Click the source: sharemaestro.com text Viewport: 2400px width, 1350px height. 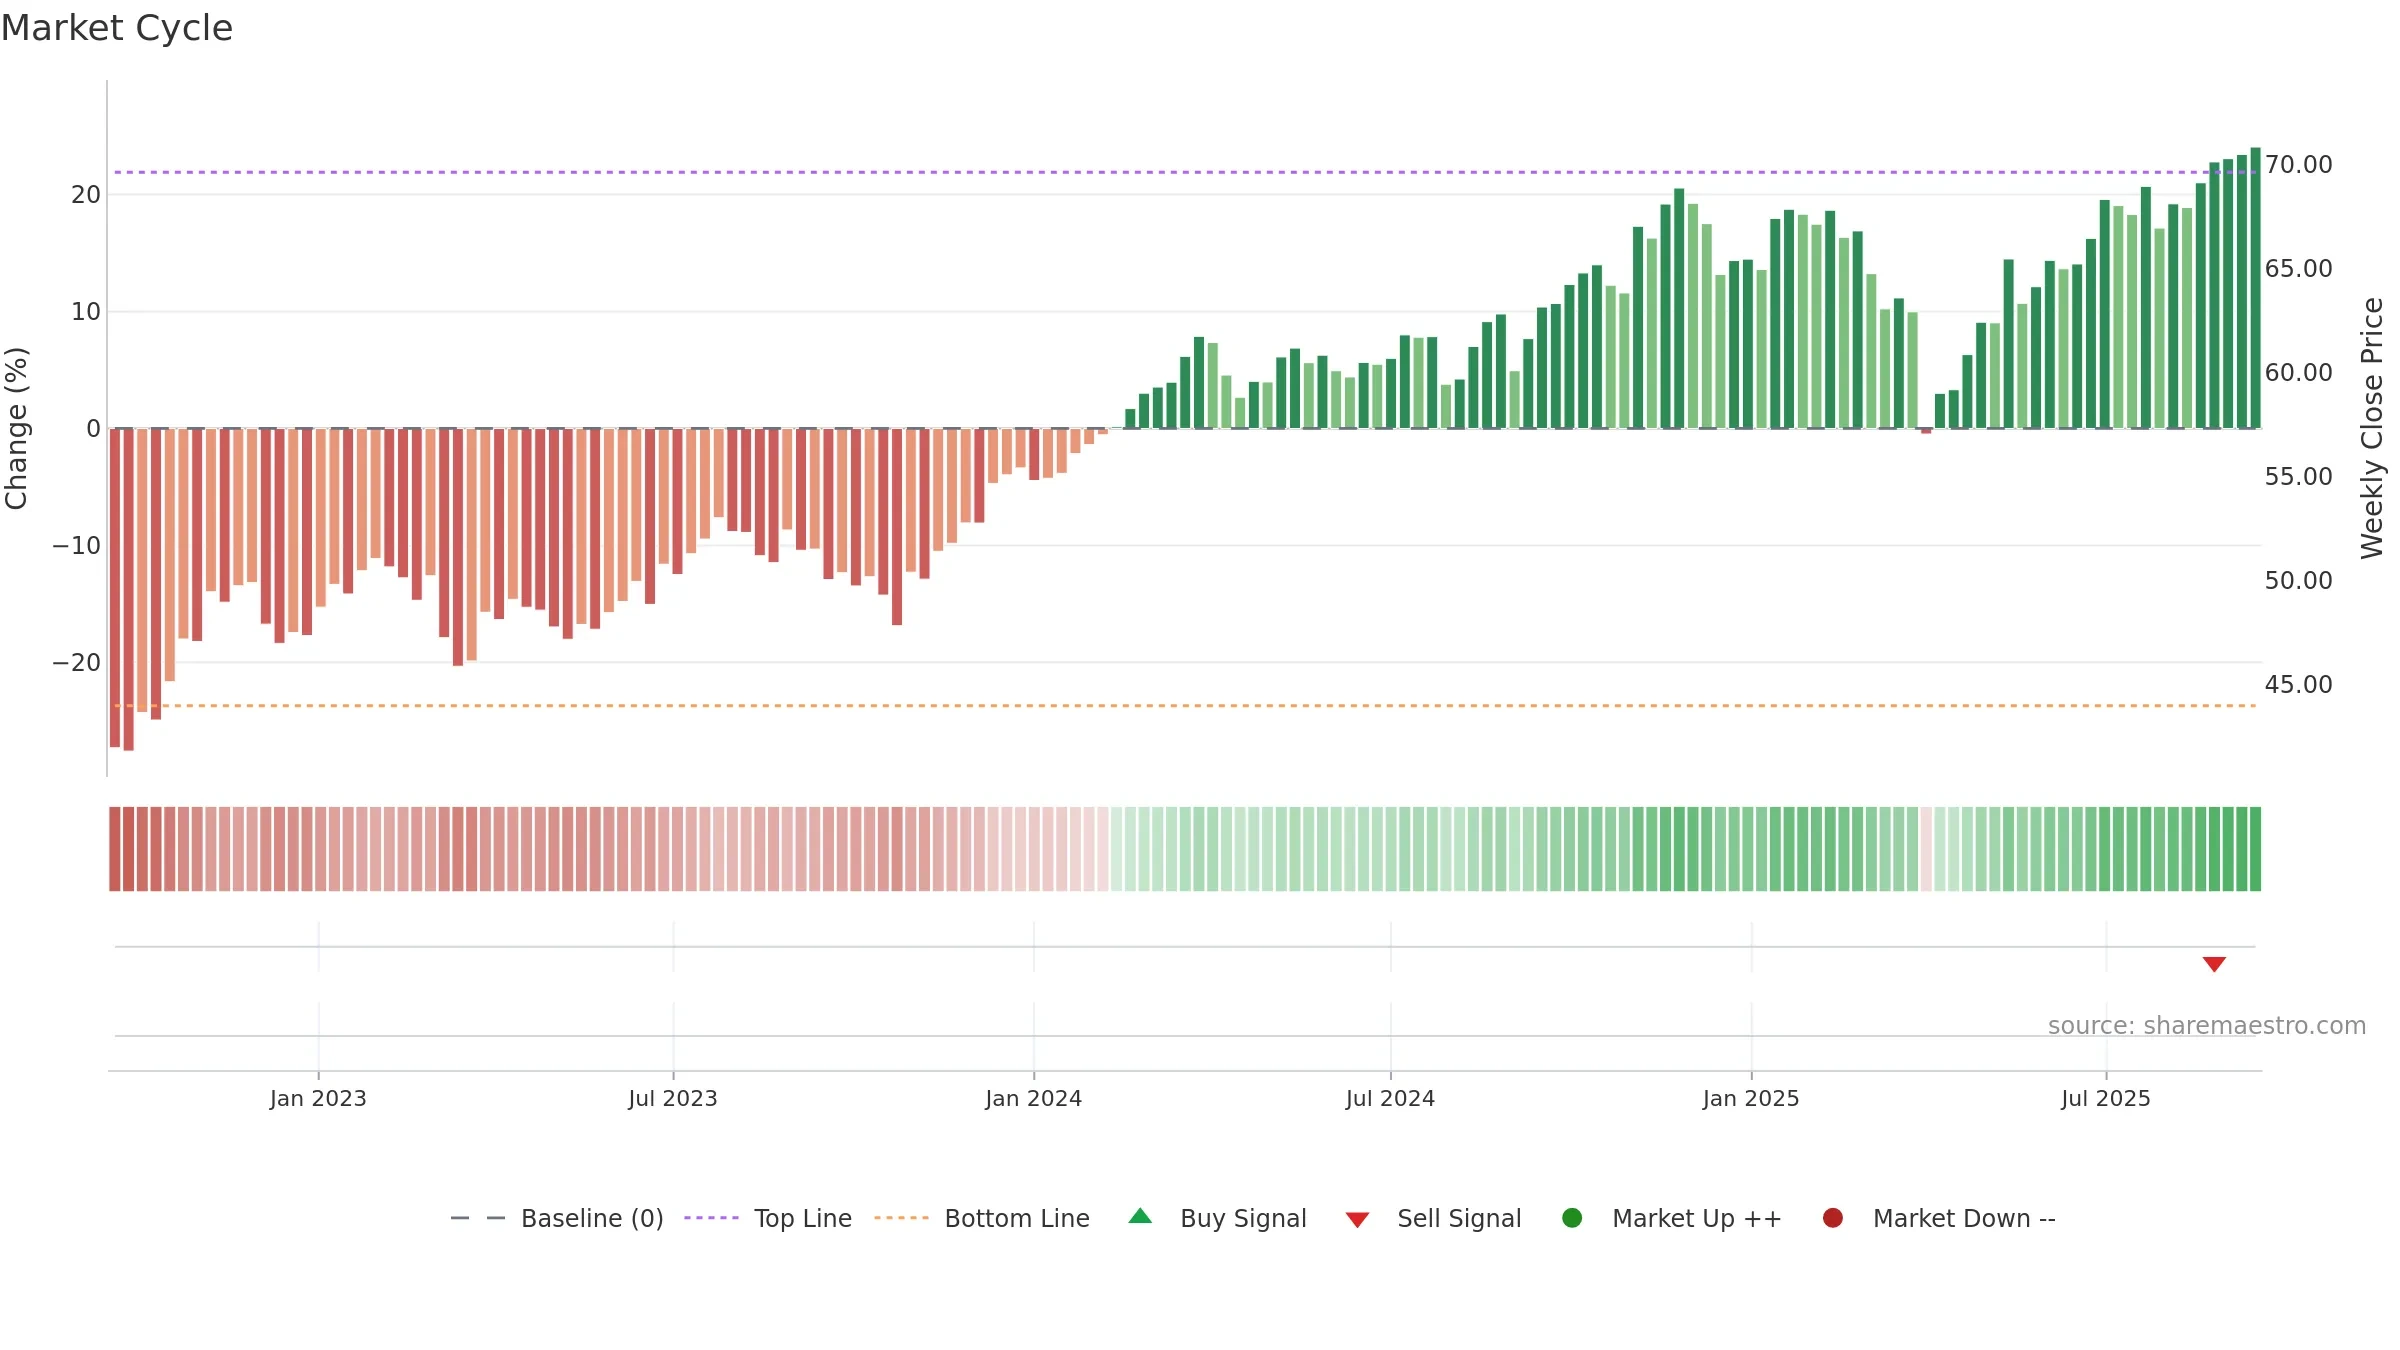pyautogui.click(x=2207, y=1026)
